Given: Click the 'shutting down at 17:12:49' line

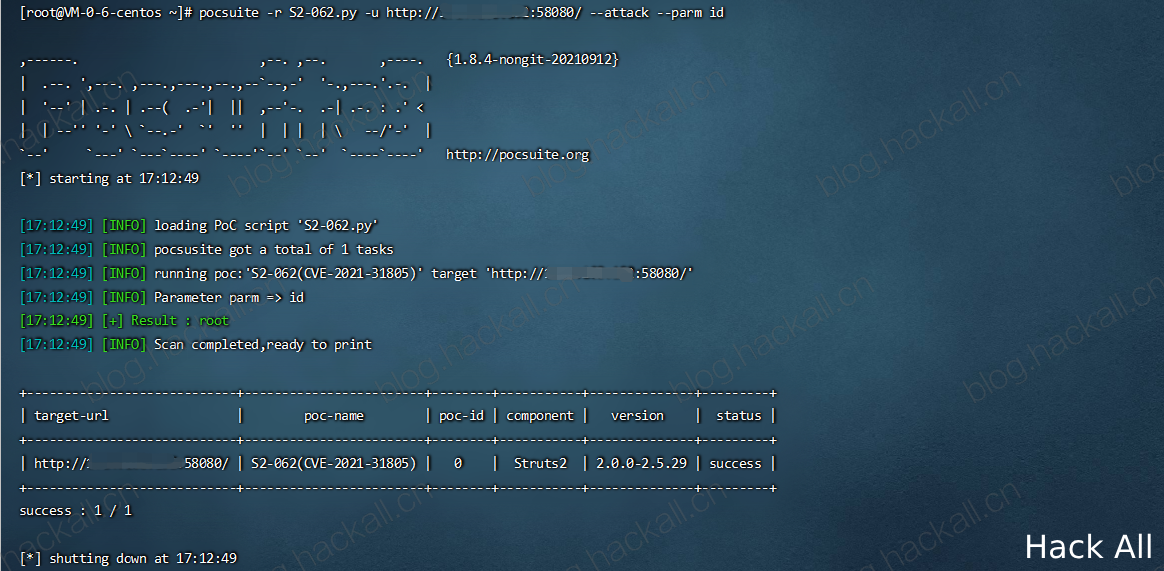Looking at the screenshot, I should pos(128,558).
